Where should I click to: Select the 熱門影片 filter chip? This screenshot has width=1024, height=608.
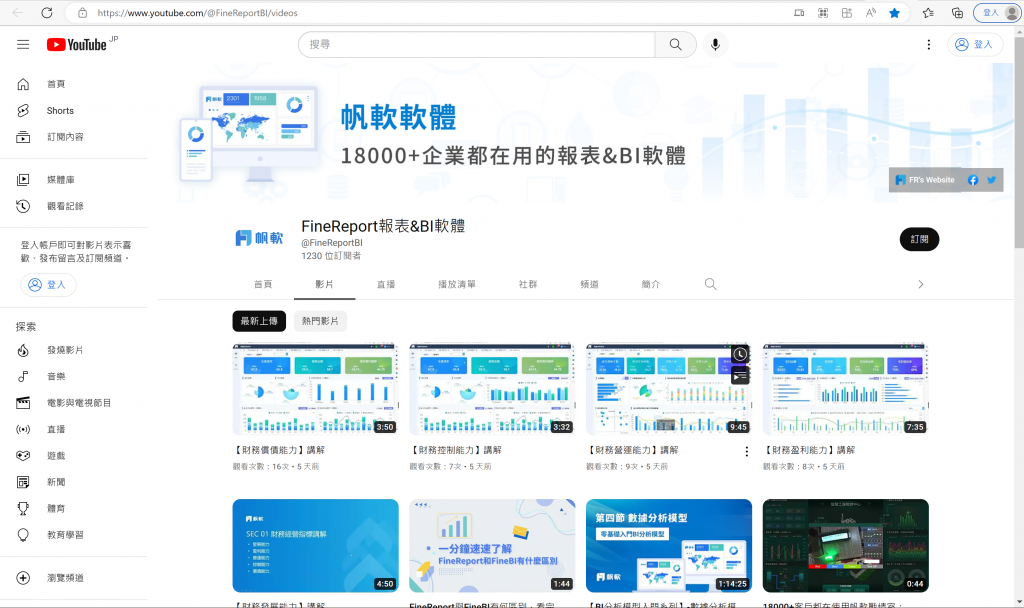320,321
